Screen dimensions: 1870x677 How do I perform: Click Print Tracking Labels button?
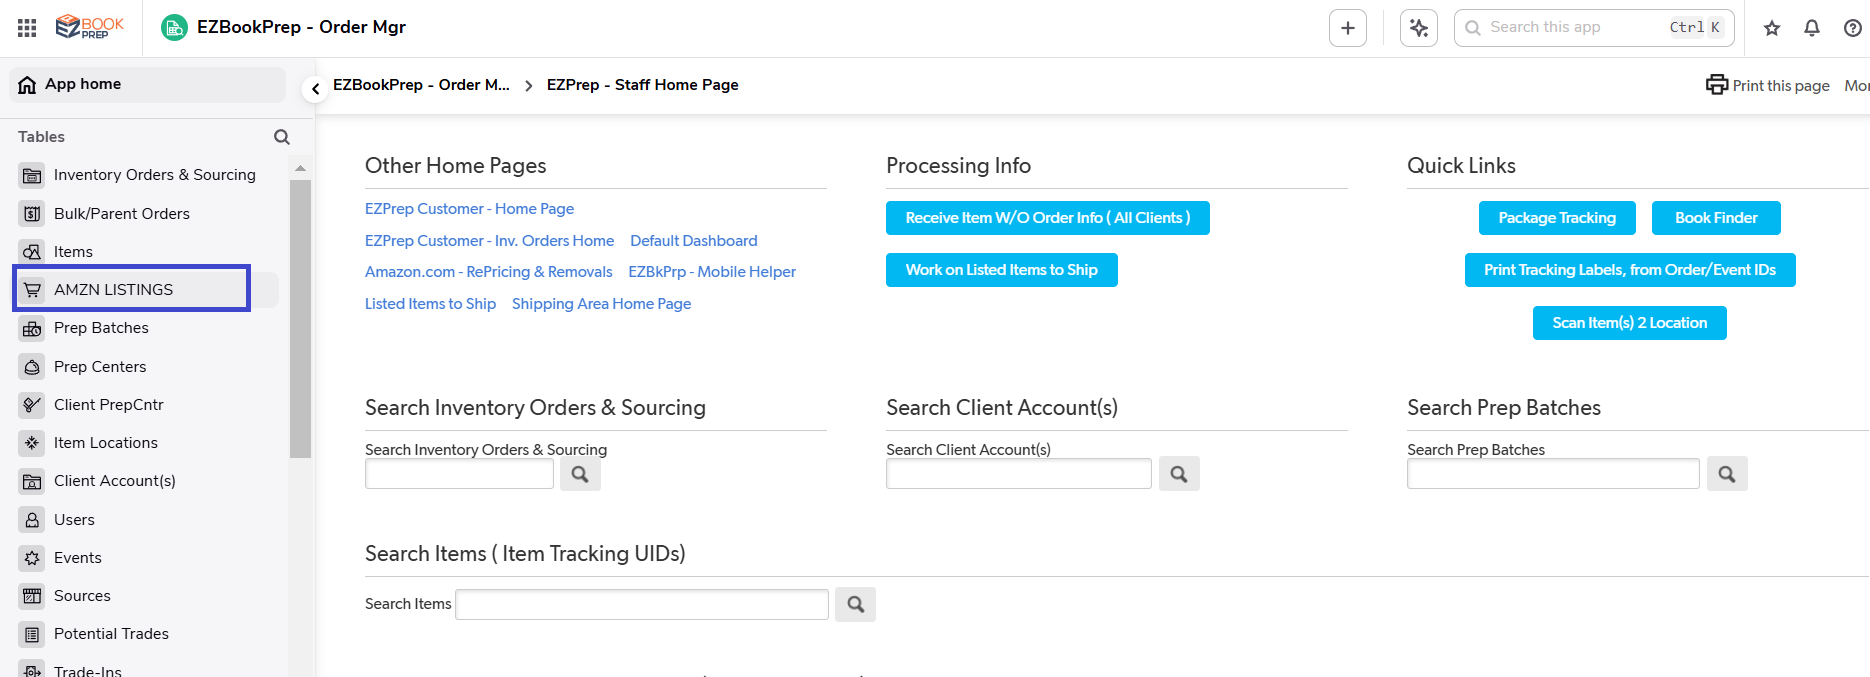[x=1630, y=270]
